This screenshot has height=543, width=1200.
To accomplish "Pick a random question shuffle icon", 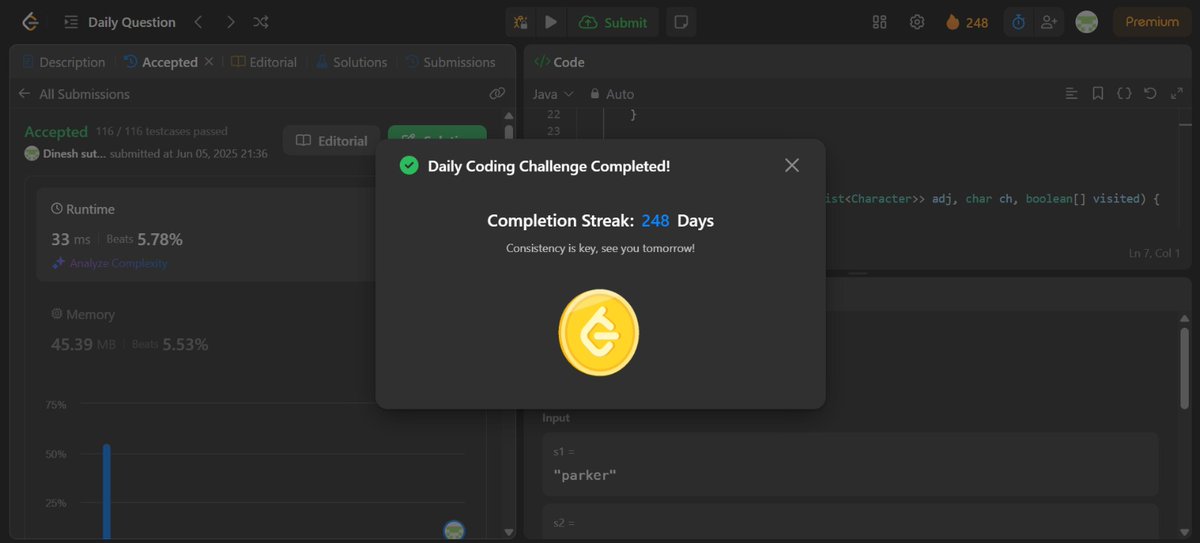I will tap(261, 22).
